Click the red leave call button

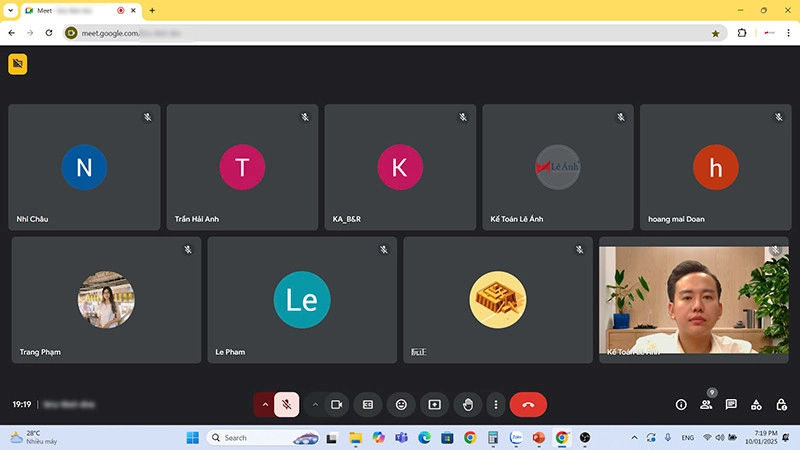528,404
